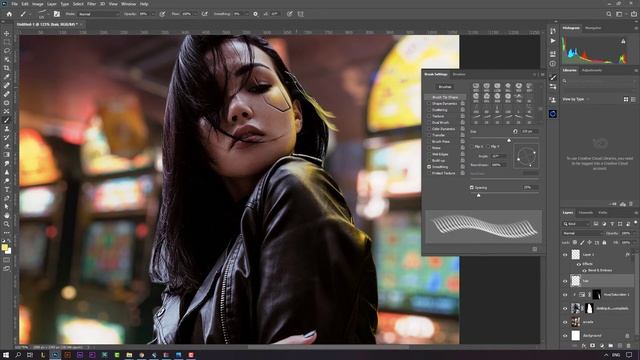Enable the Scattering checkbox
This screenshot has width=640, height=360.
(429, 110)
